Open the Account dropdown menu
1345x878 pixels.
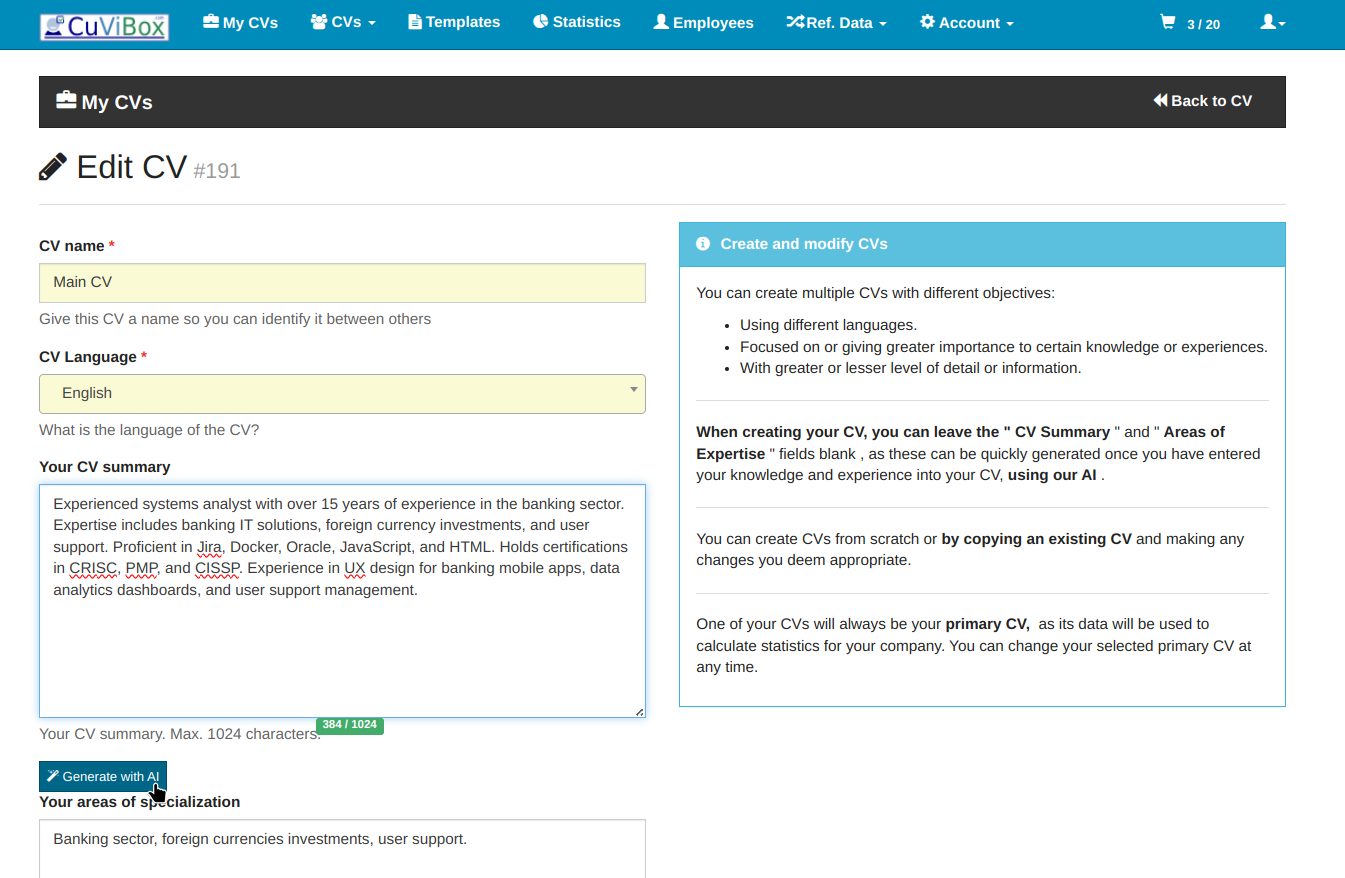tap(966, 22)
